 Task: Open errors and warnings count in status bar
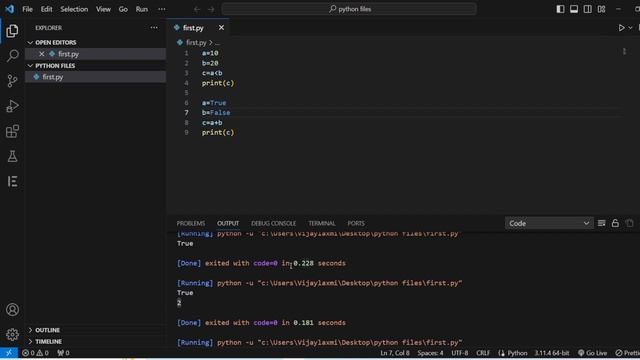(35, 353)
